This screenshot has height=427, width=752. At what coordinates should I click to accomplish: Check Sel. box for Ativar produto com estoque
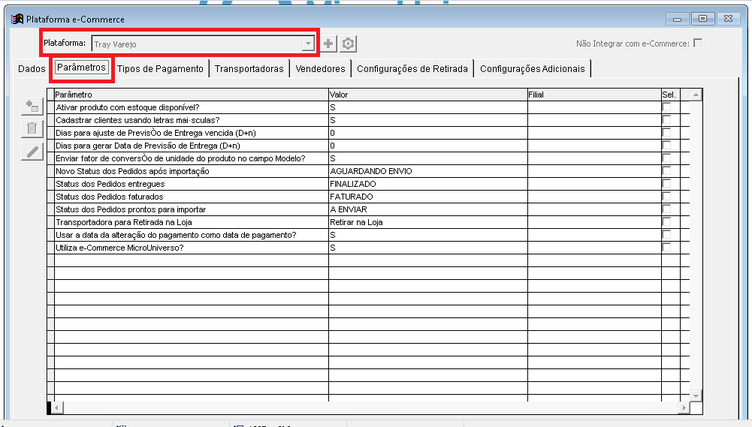click(x=667, y=107)
